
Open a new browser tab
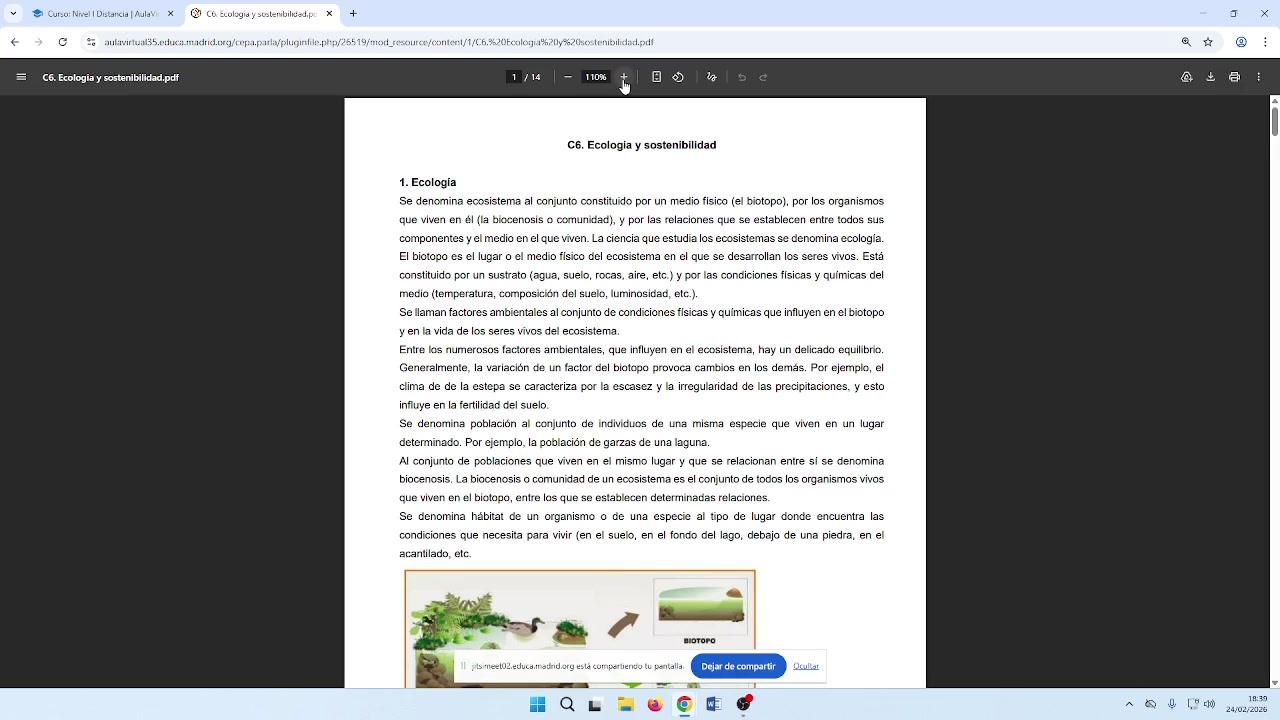(353, 14)
